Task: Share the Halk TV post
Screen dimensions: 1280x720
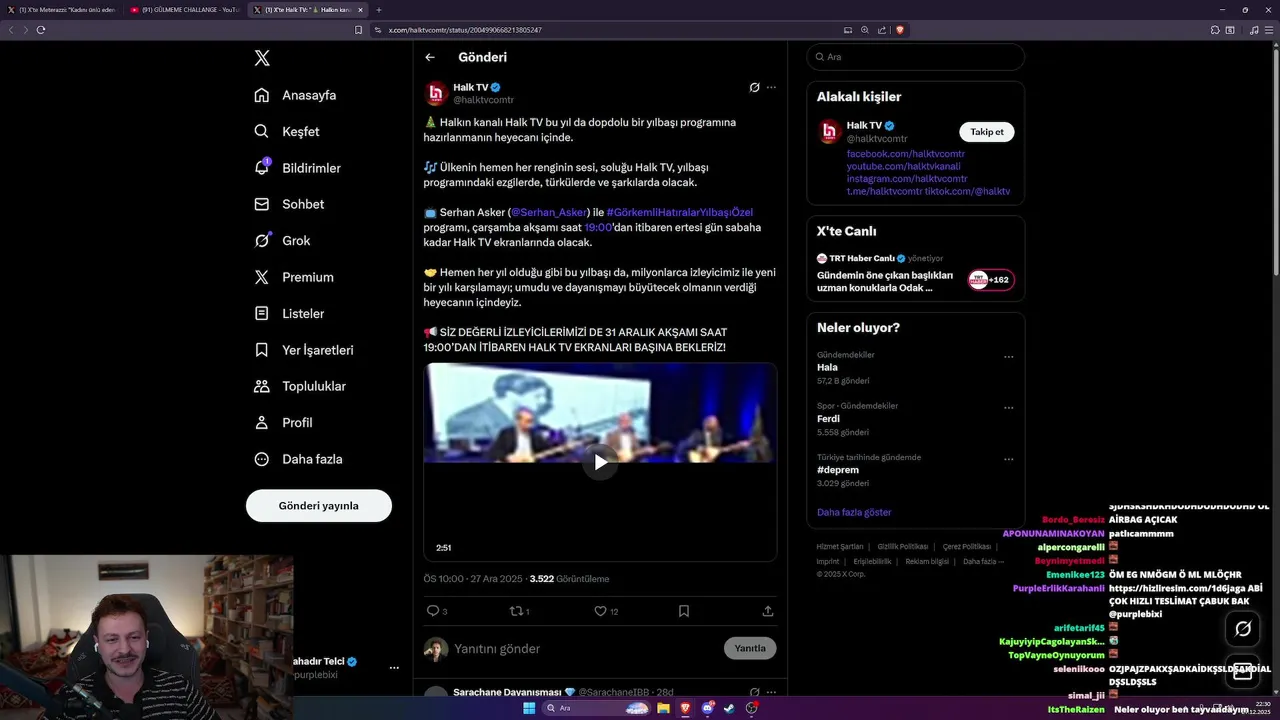Action: point(768,611)
